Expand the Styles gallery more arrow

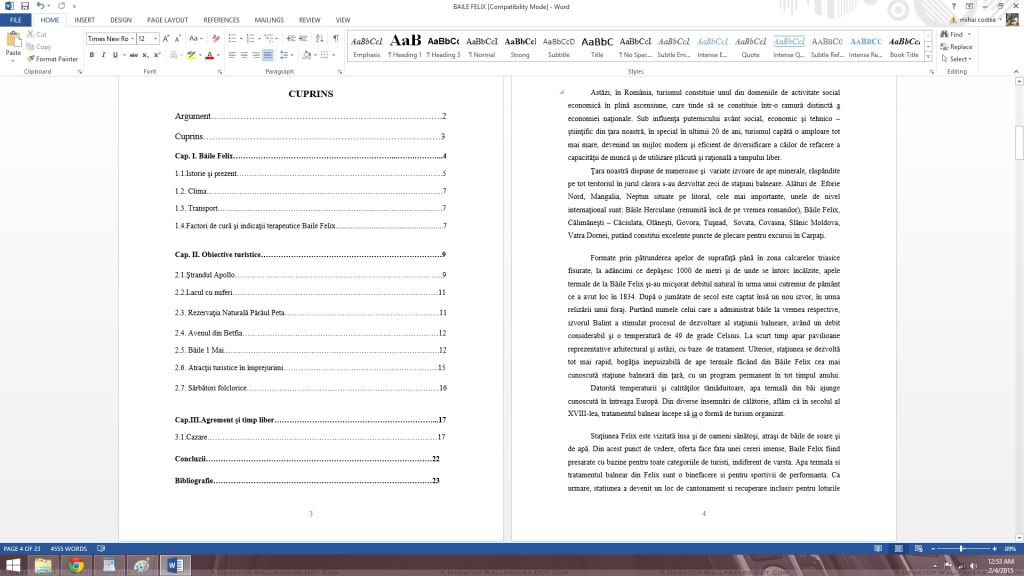coord(929,56)
